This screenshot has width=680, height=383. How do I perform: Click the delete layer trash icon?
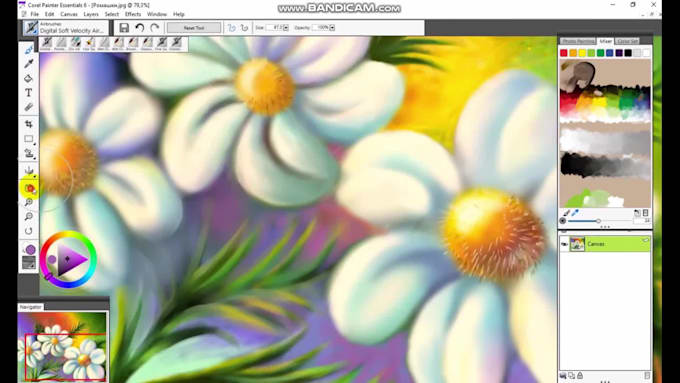[x=647, y=376]
